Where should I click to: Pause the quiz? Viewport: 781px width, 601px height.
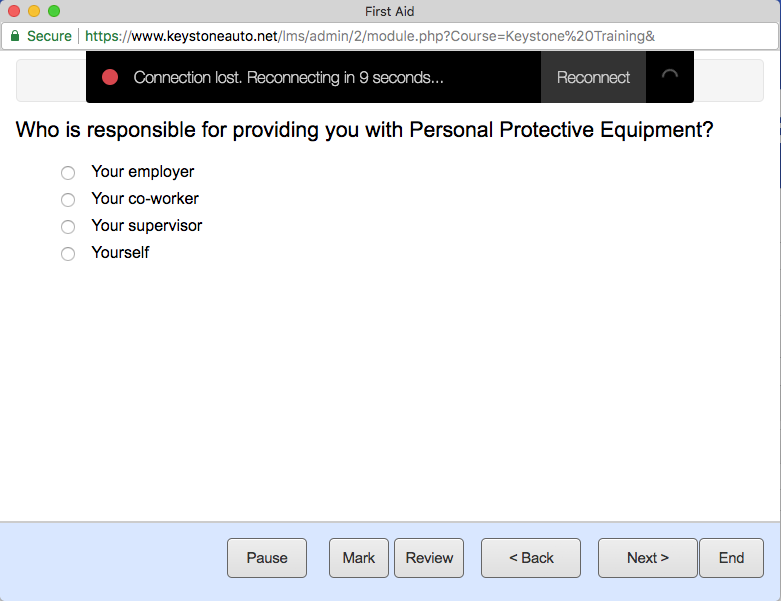pos(267,558)
